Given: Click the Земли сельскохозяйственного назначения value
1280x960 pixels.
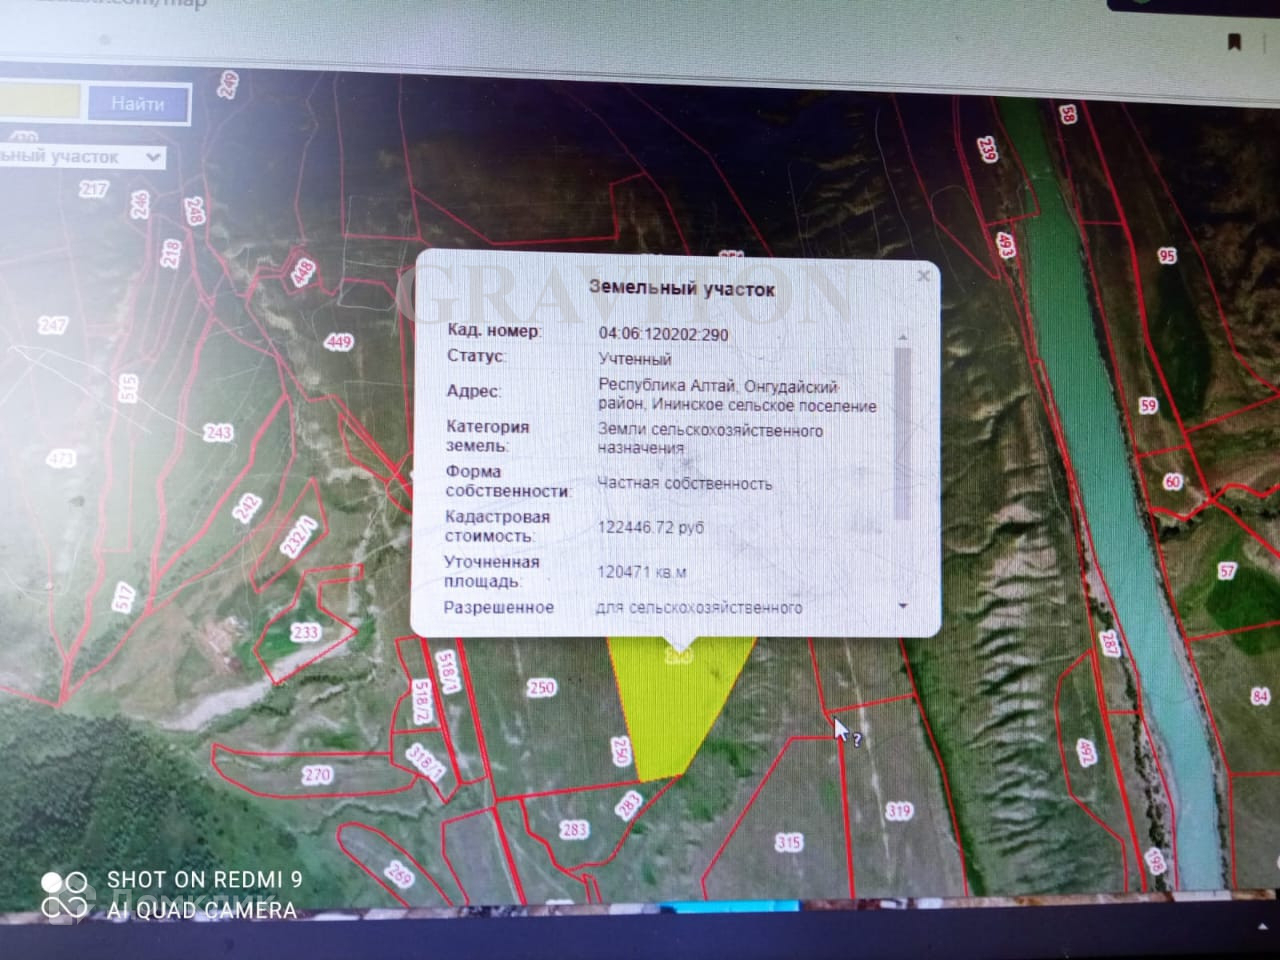Looking at the screenshot, I should (x=710, y=439).
